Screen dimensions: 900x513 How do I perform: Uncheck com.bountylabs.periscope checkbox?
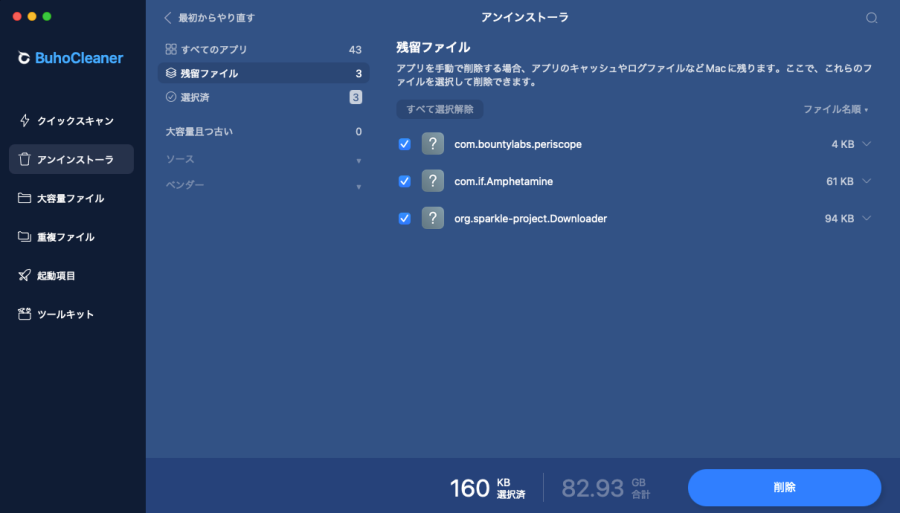tap(405, 144)
